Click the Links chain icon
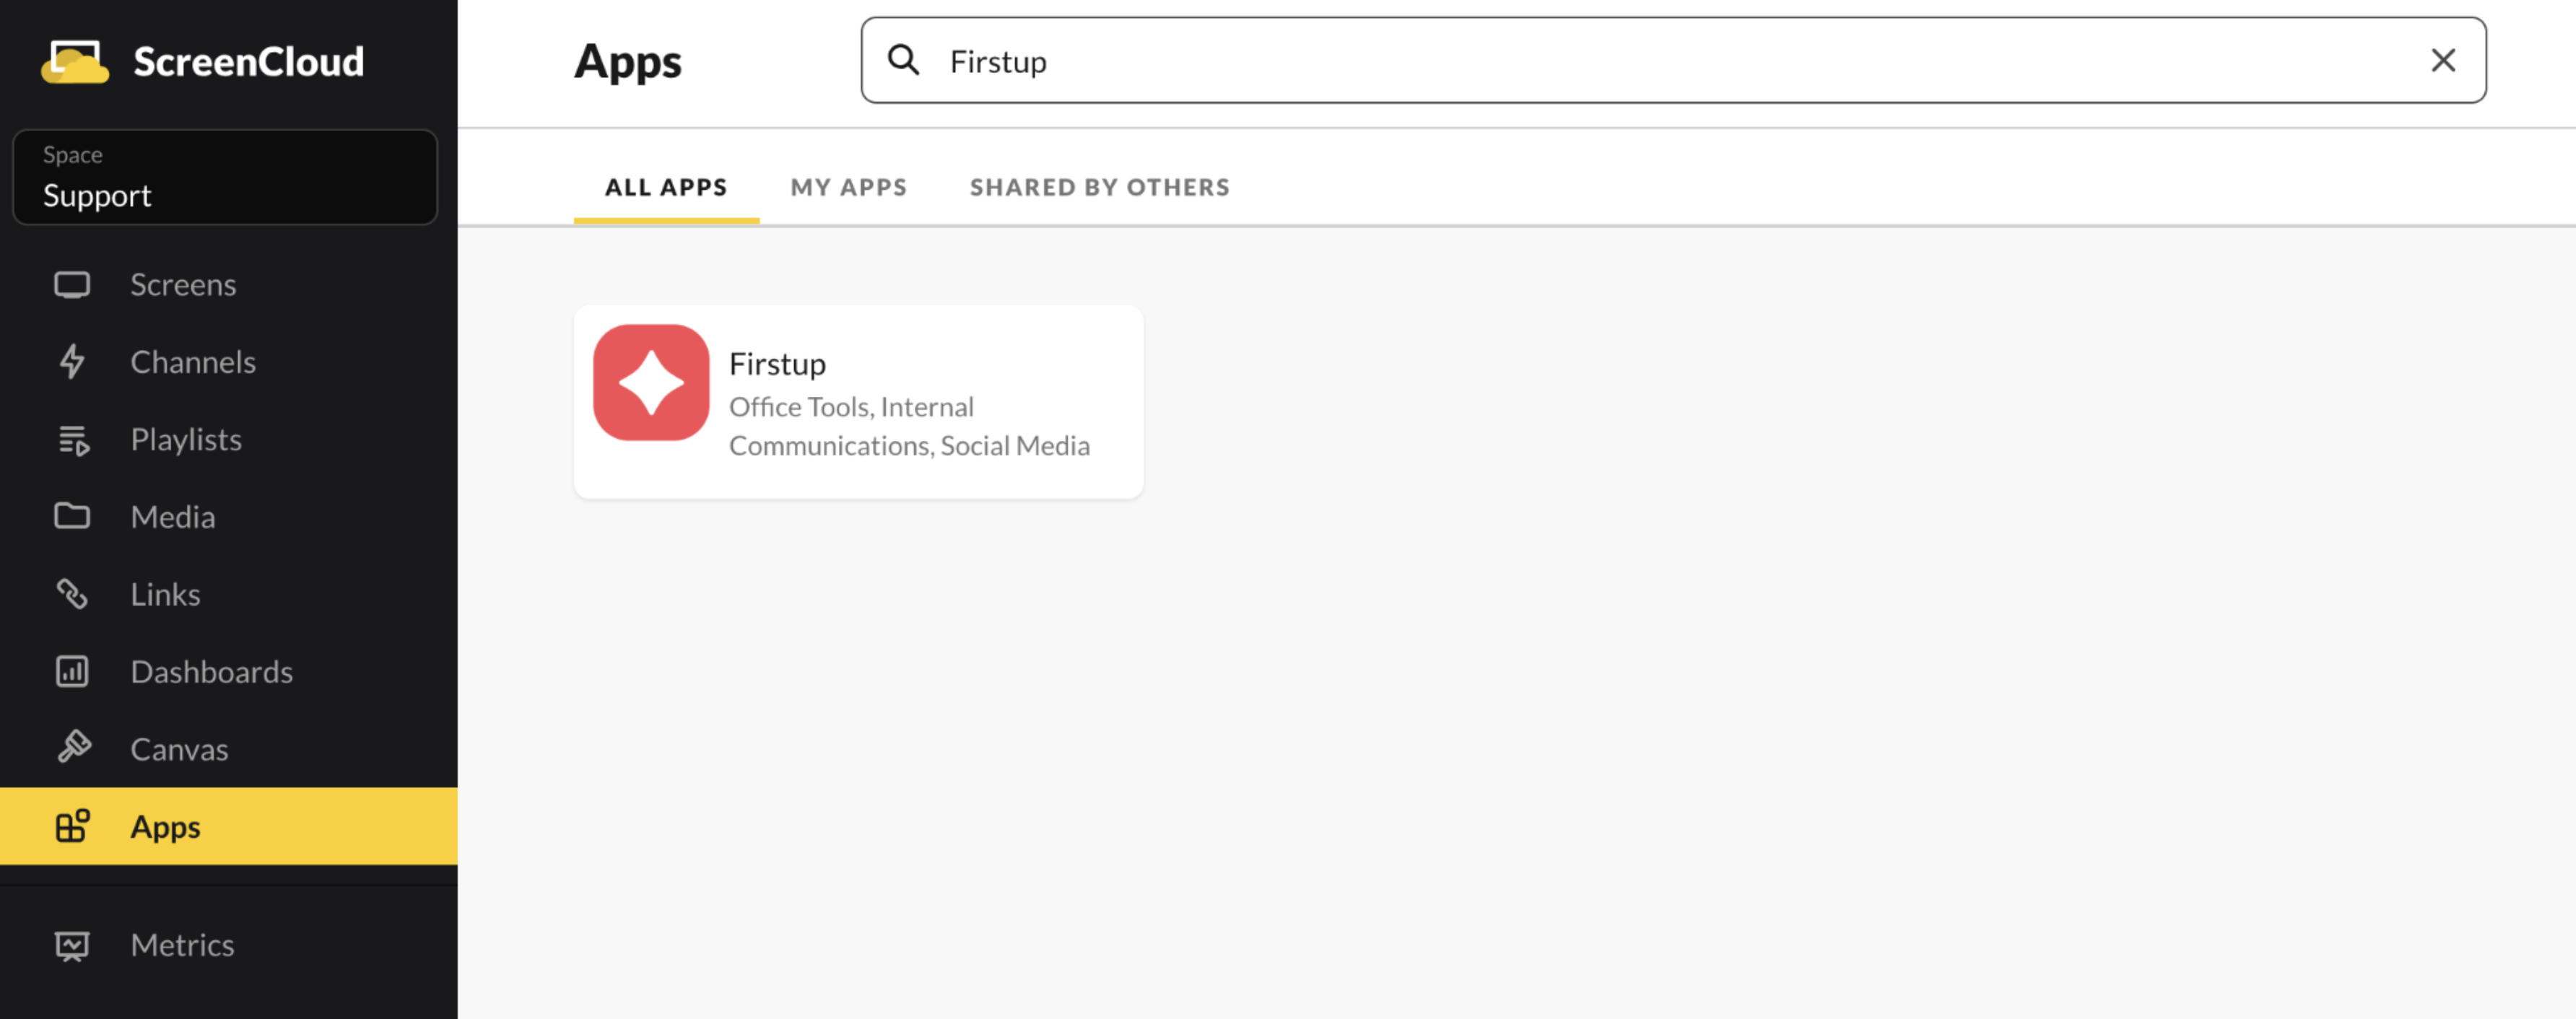Screen dimensions: 2576x1019 click(72, 594)
